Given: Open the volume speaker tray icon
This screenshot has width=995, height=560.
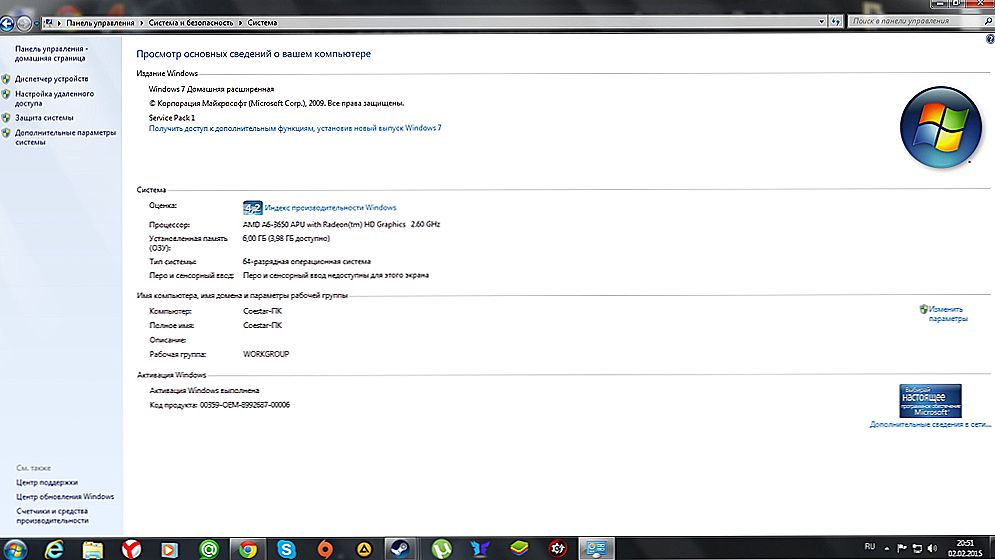Looking at the screenshot, I should pyautogui.click(x=932, y=549).
